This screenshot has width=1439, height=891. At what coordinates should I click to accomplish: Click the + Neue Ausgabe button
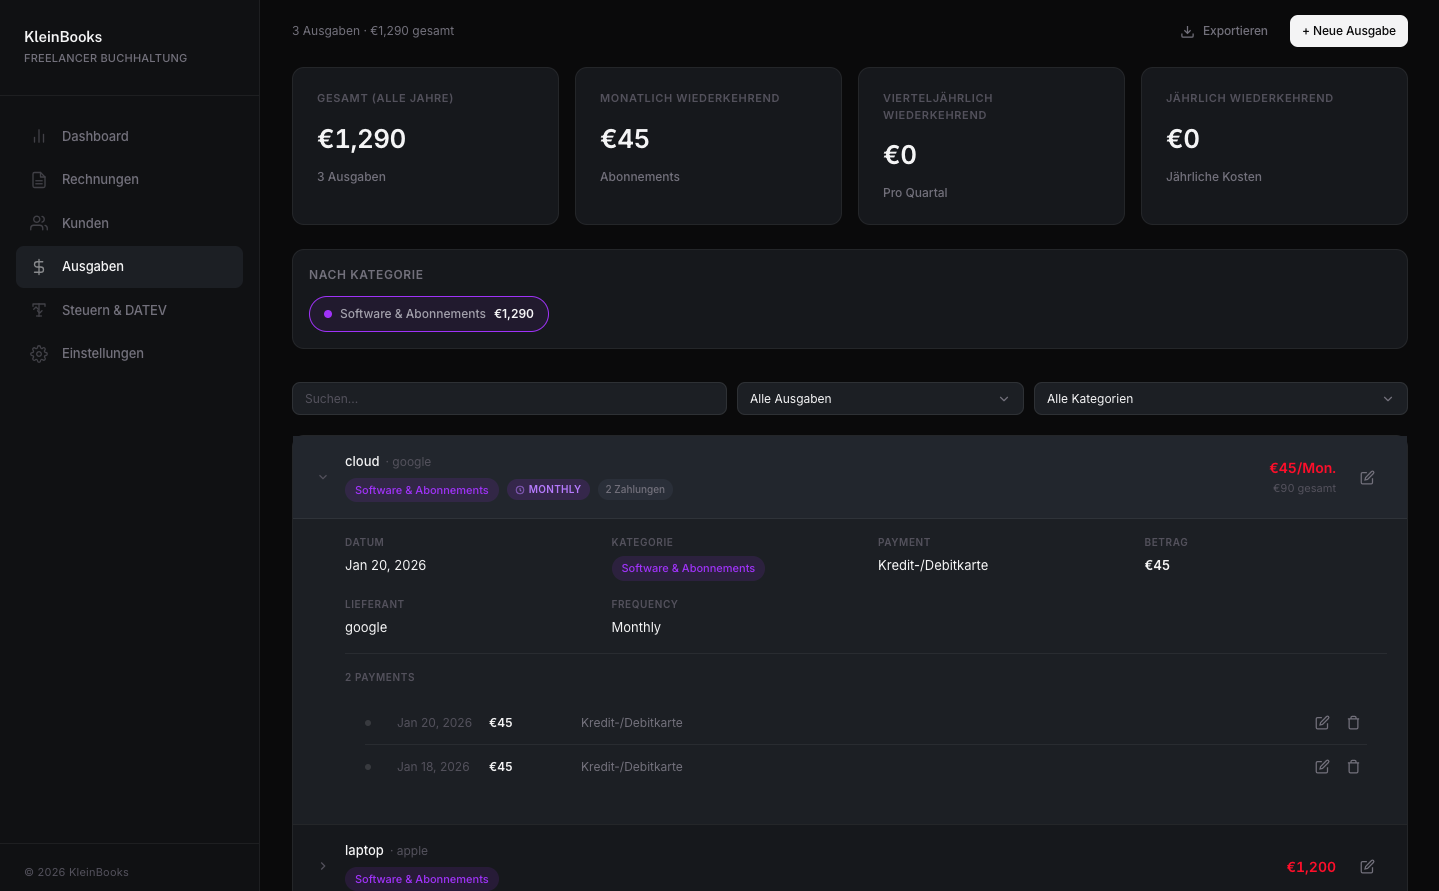click(x=1348, y=31)
